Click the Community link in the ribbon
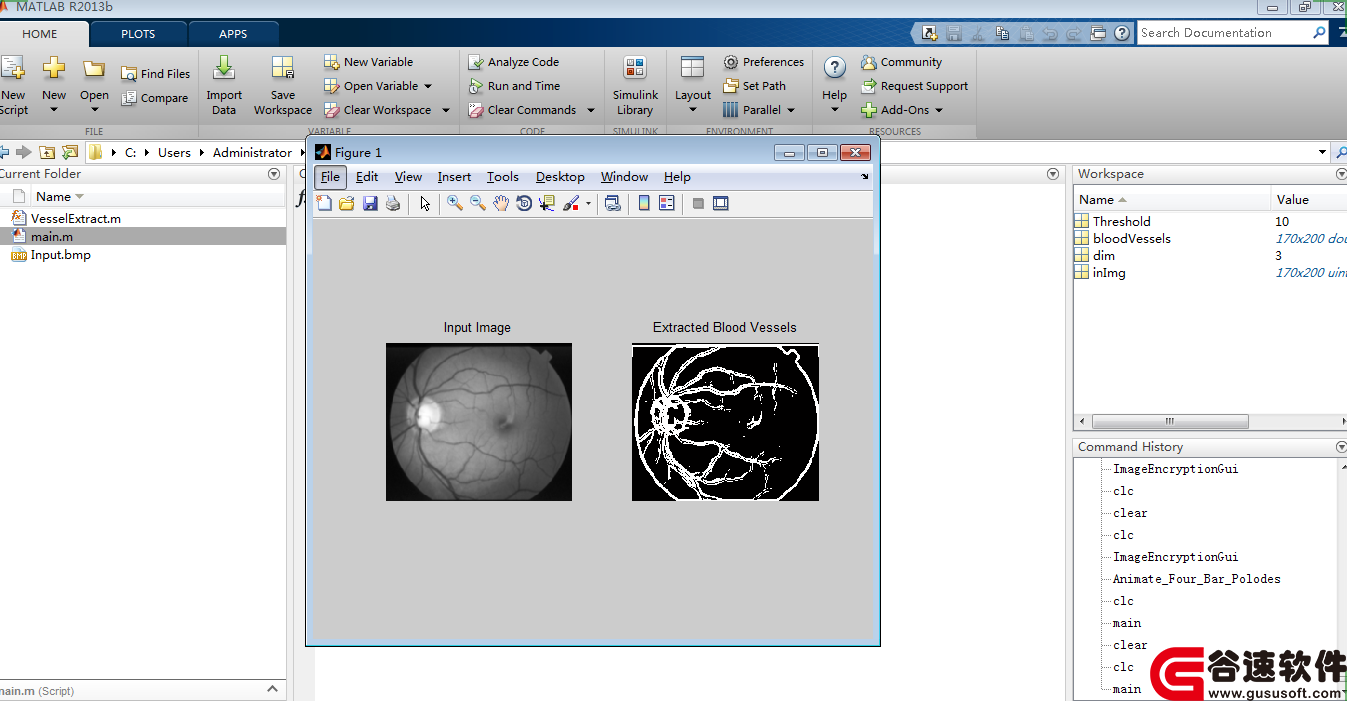1347x701 pixels. [901, 62]
